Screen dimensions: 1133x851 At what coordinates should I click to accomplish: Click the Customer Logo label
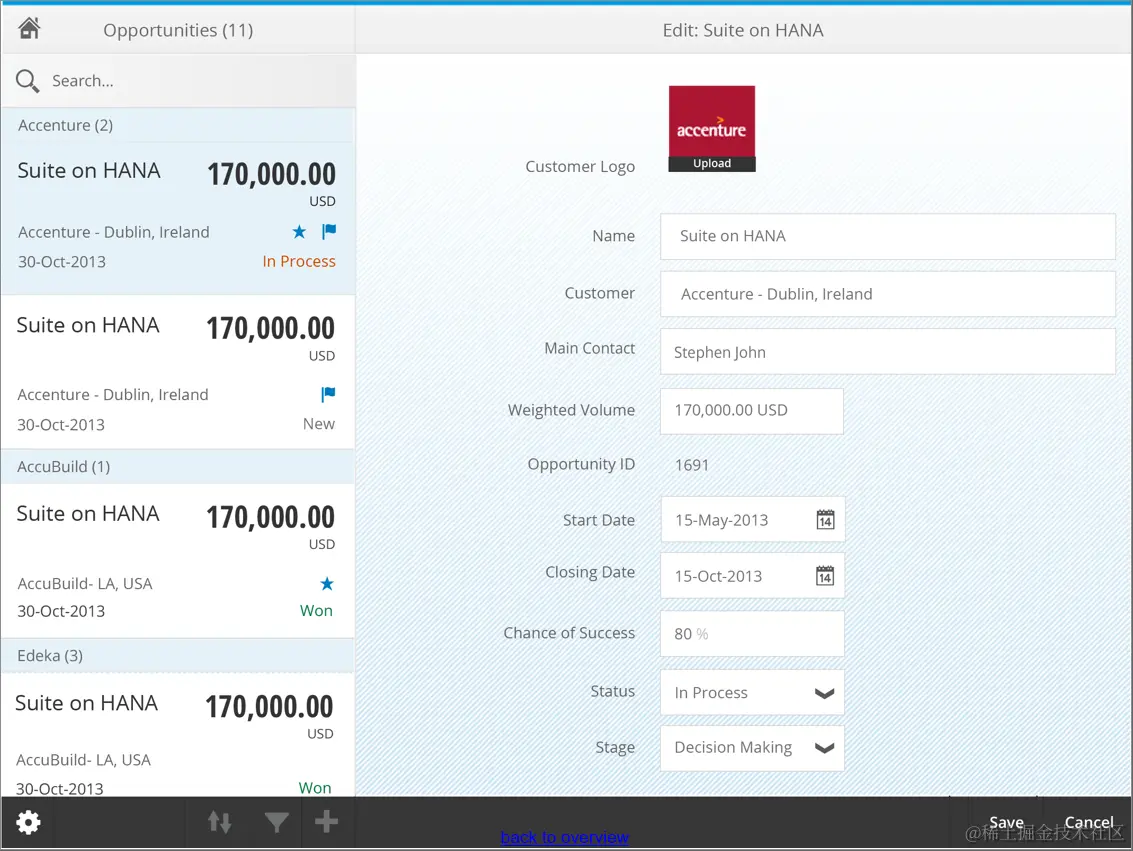click(x=580, y=167)
